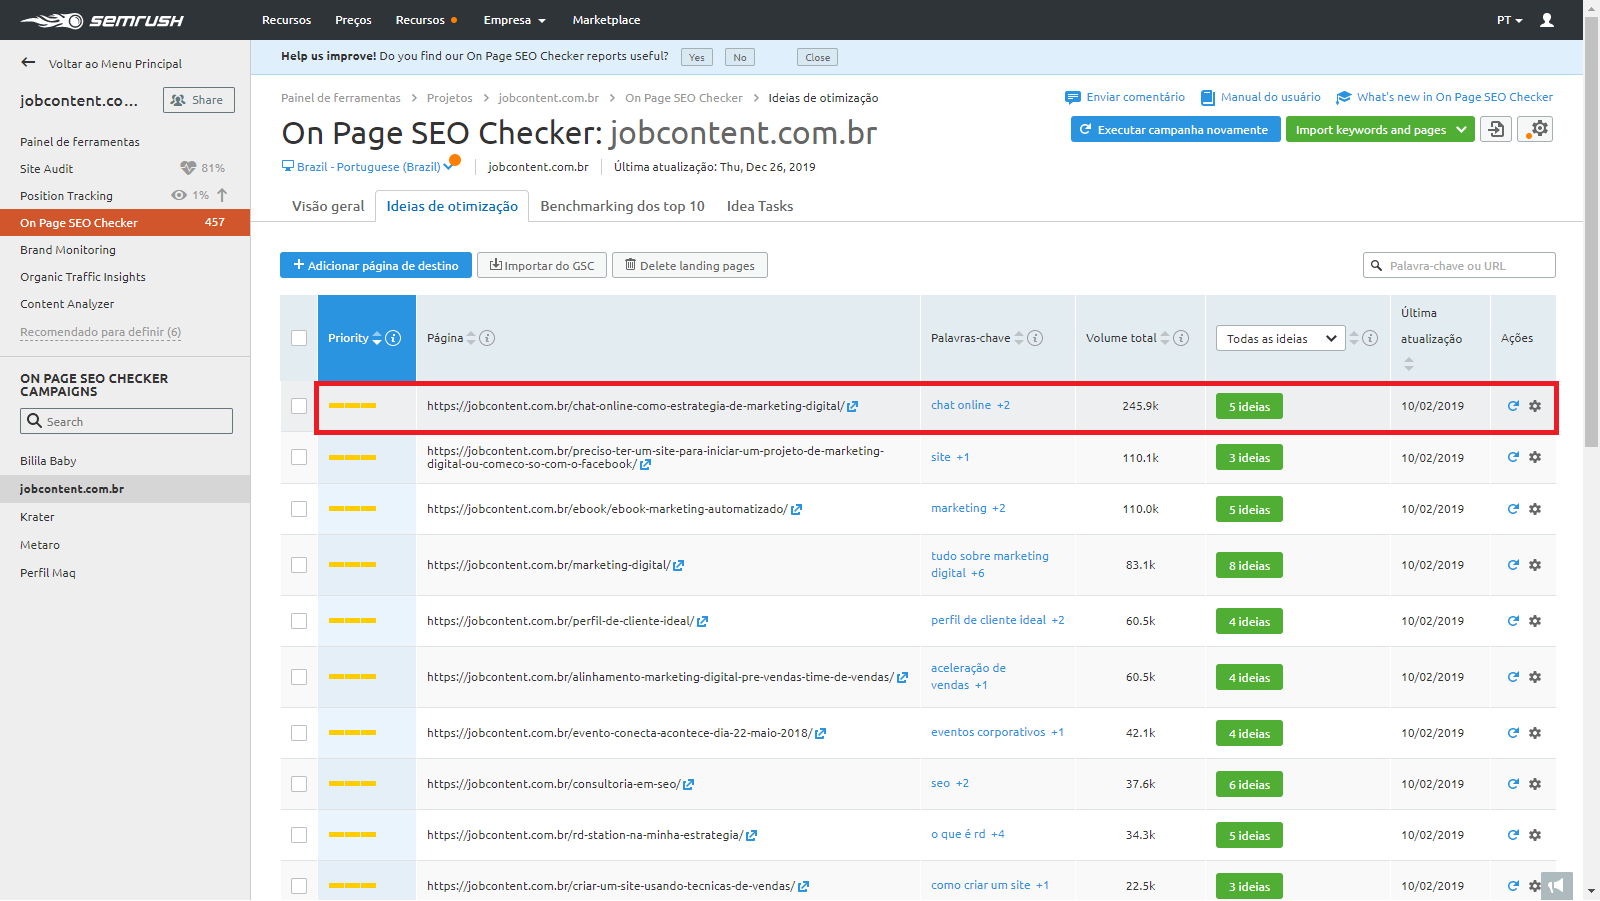
Task: Click the Site Audit health icon
Action: [188, 168]
